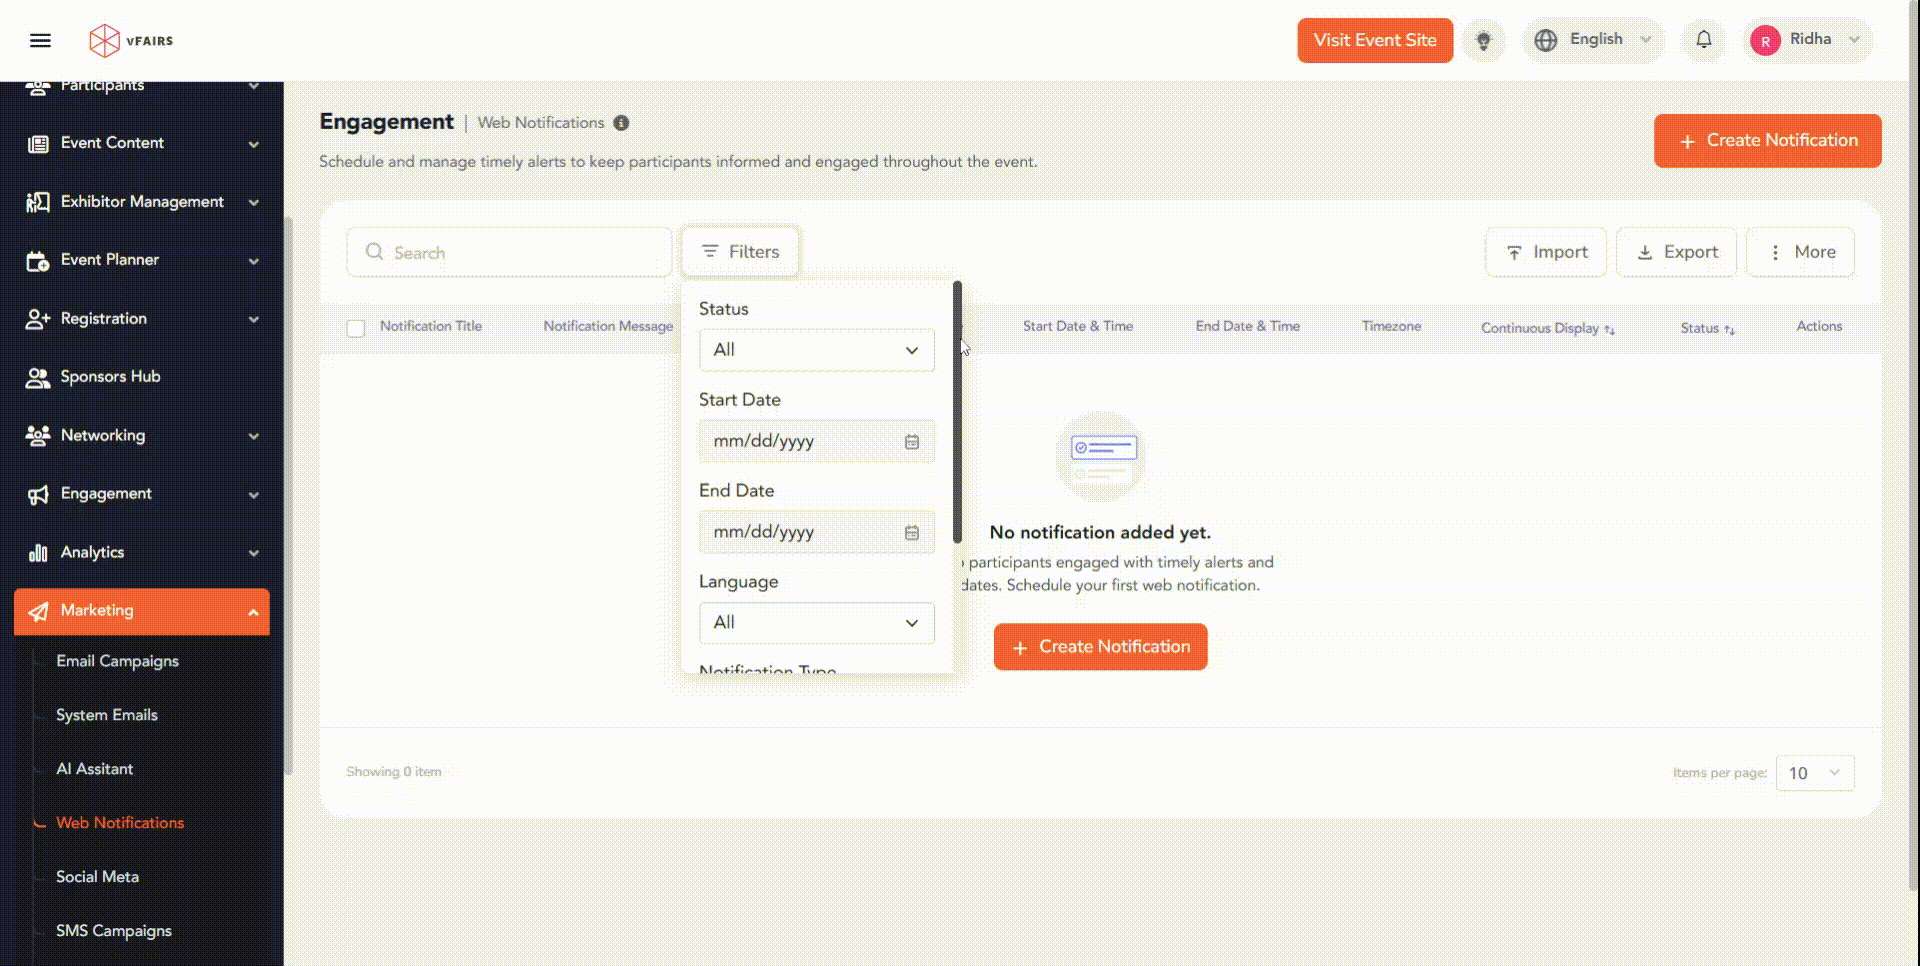The width and height of the screenshot is (1920, 966).
Task: Open the End Date calendar icon
Action: point(911,533)
